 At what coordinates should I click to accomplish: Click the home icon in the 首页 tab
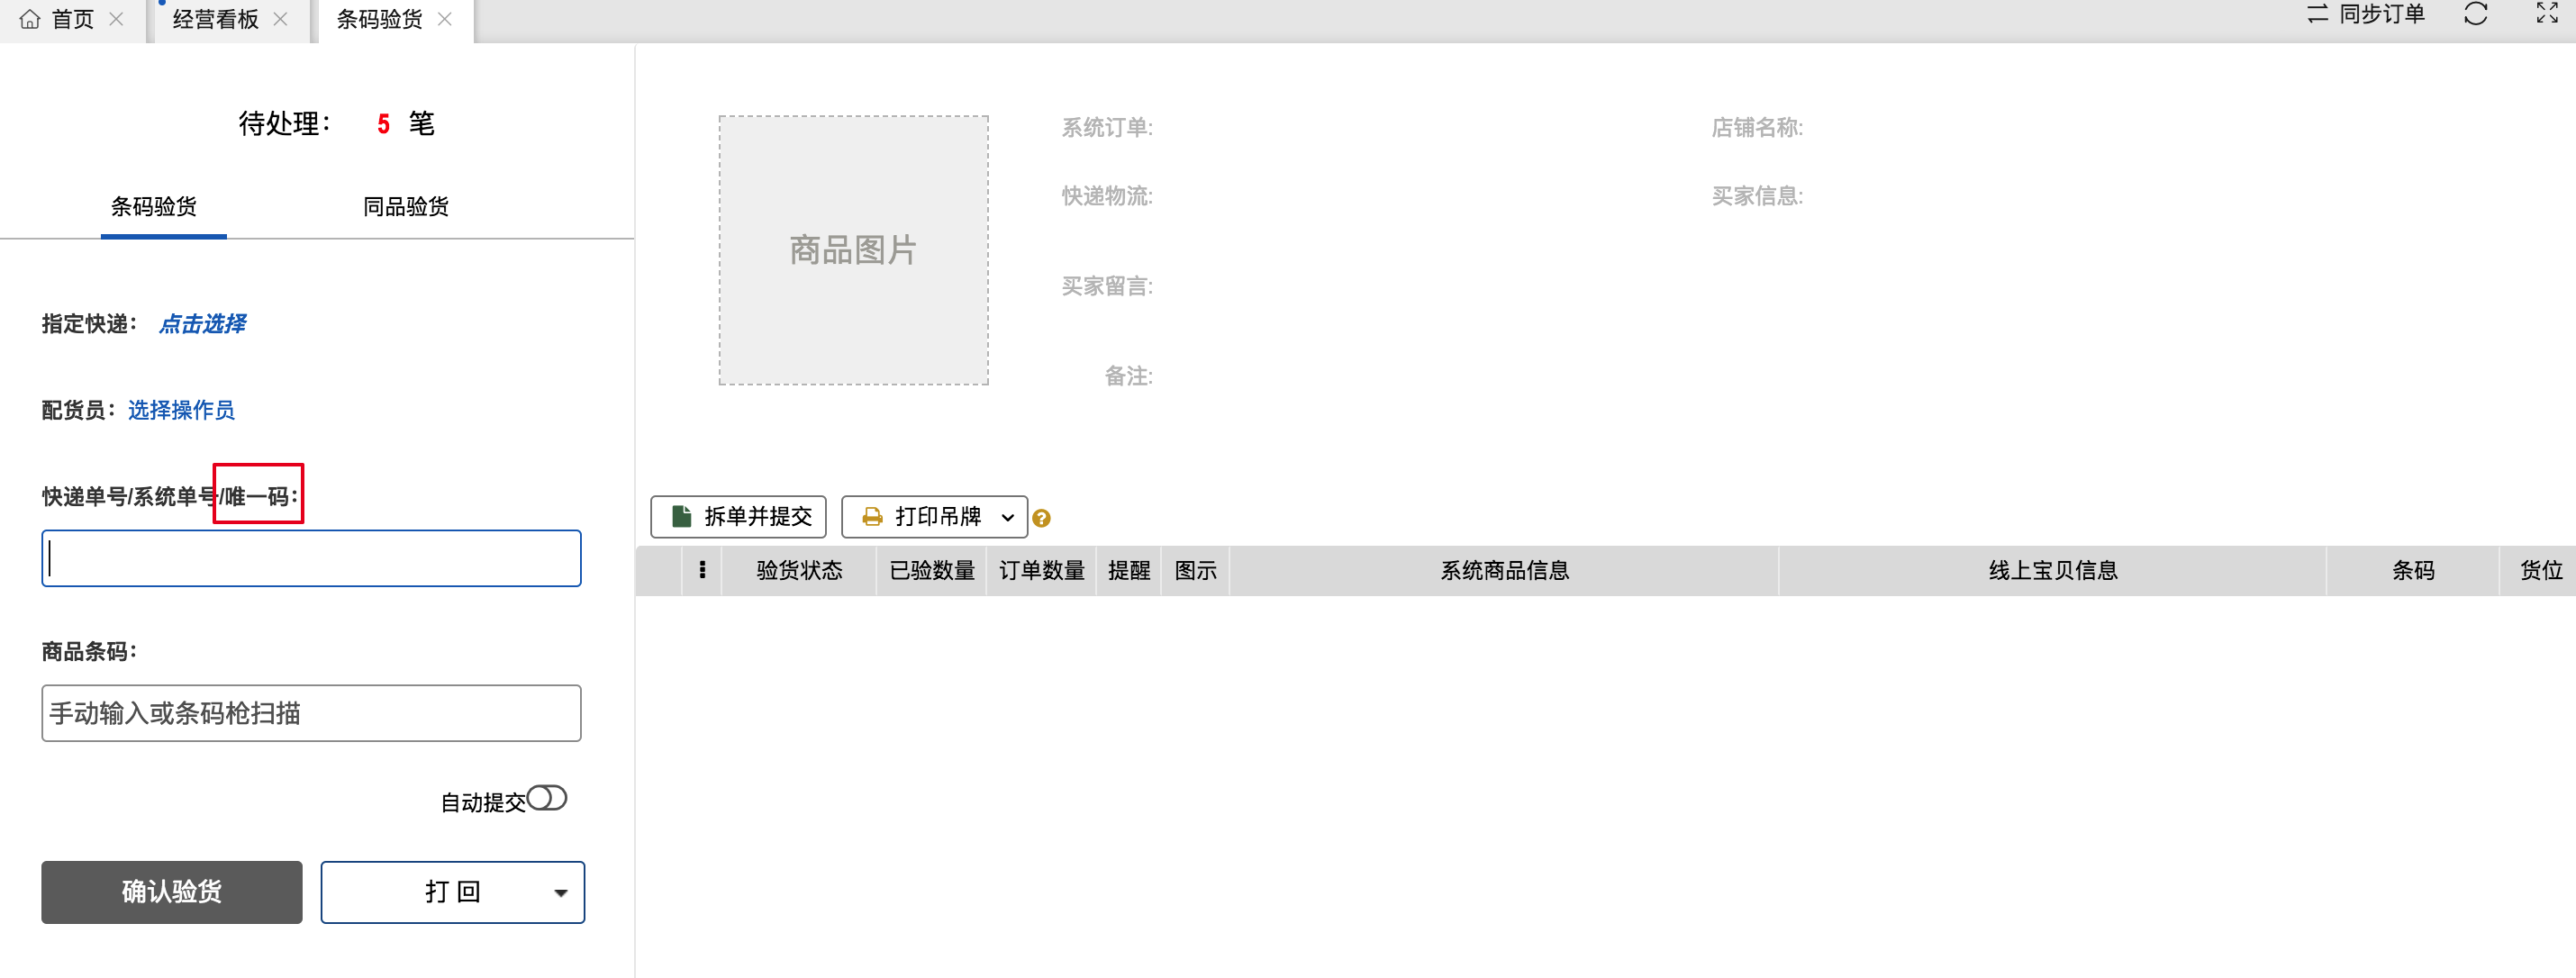point(30,19)
